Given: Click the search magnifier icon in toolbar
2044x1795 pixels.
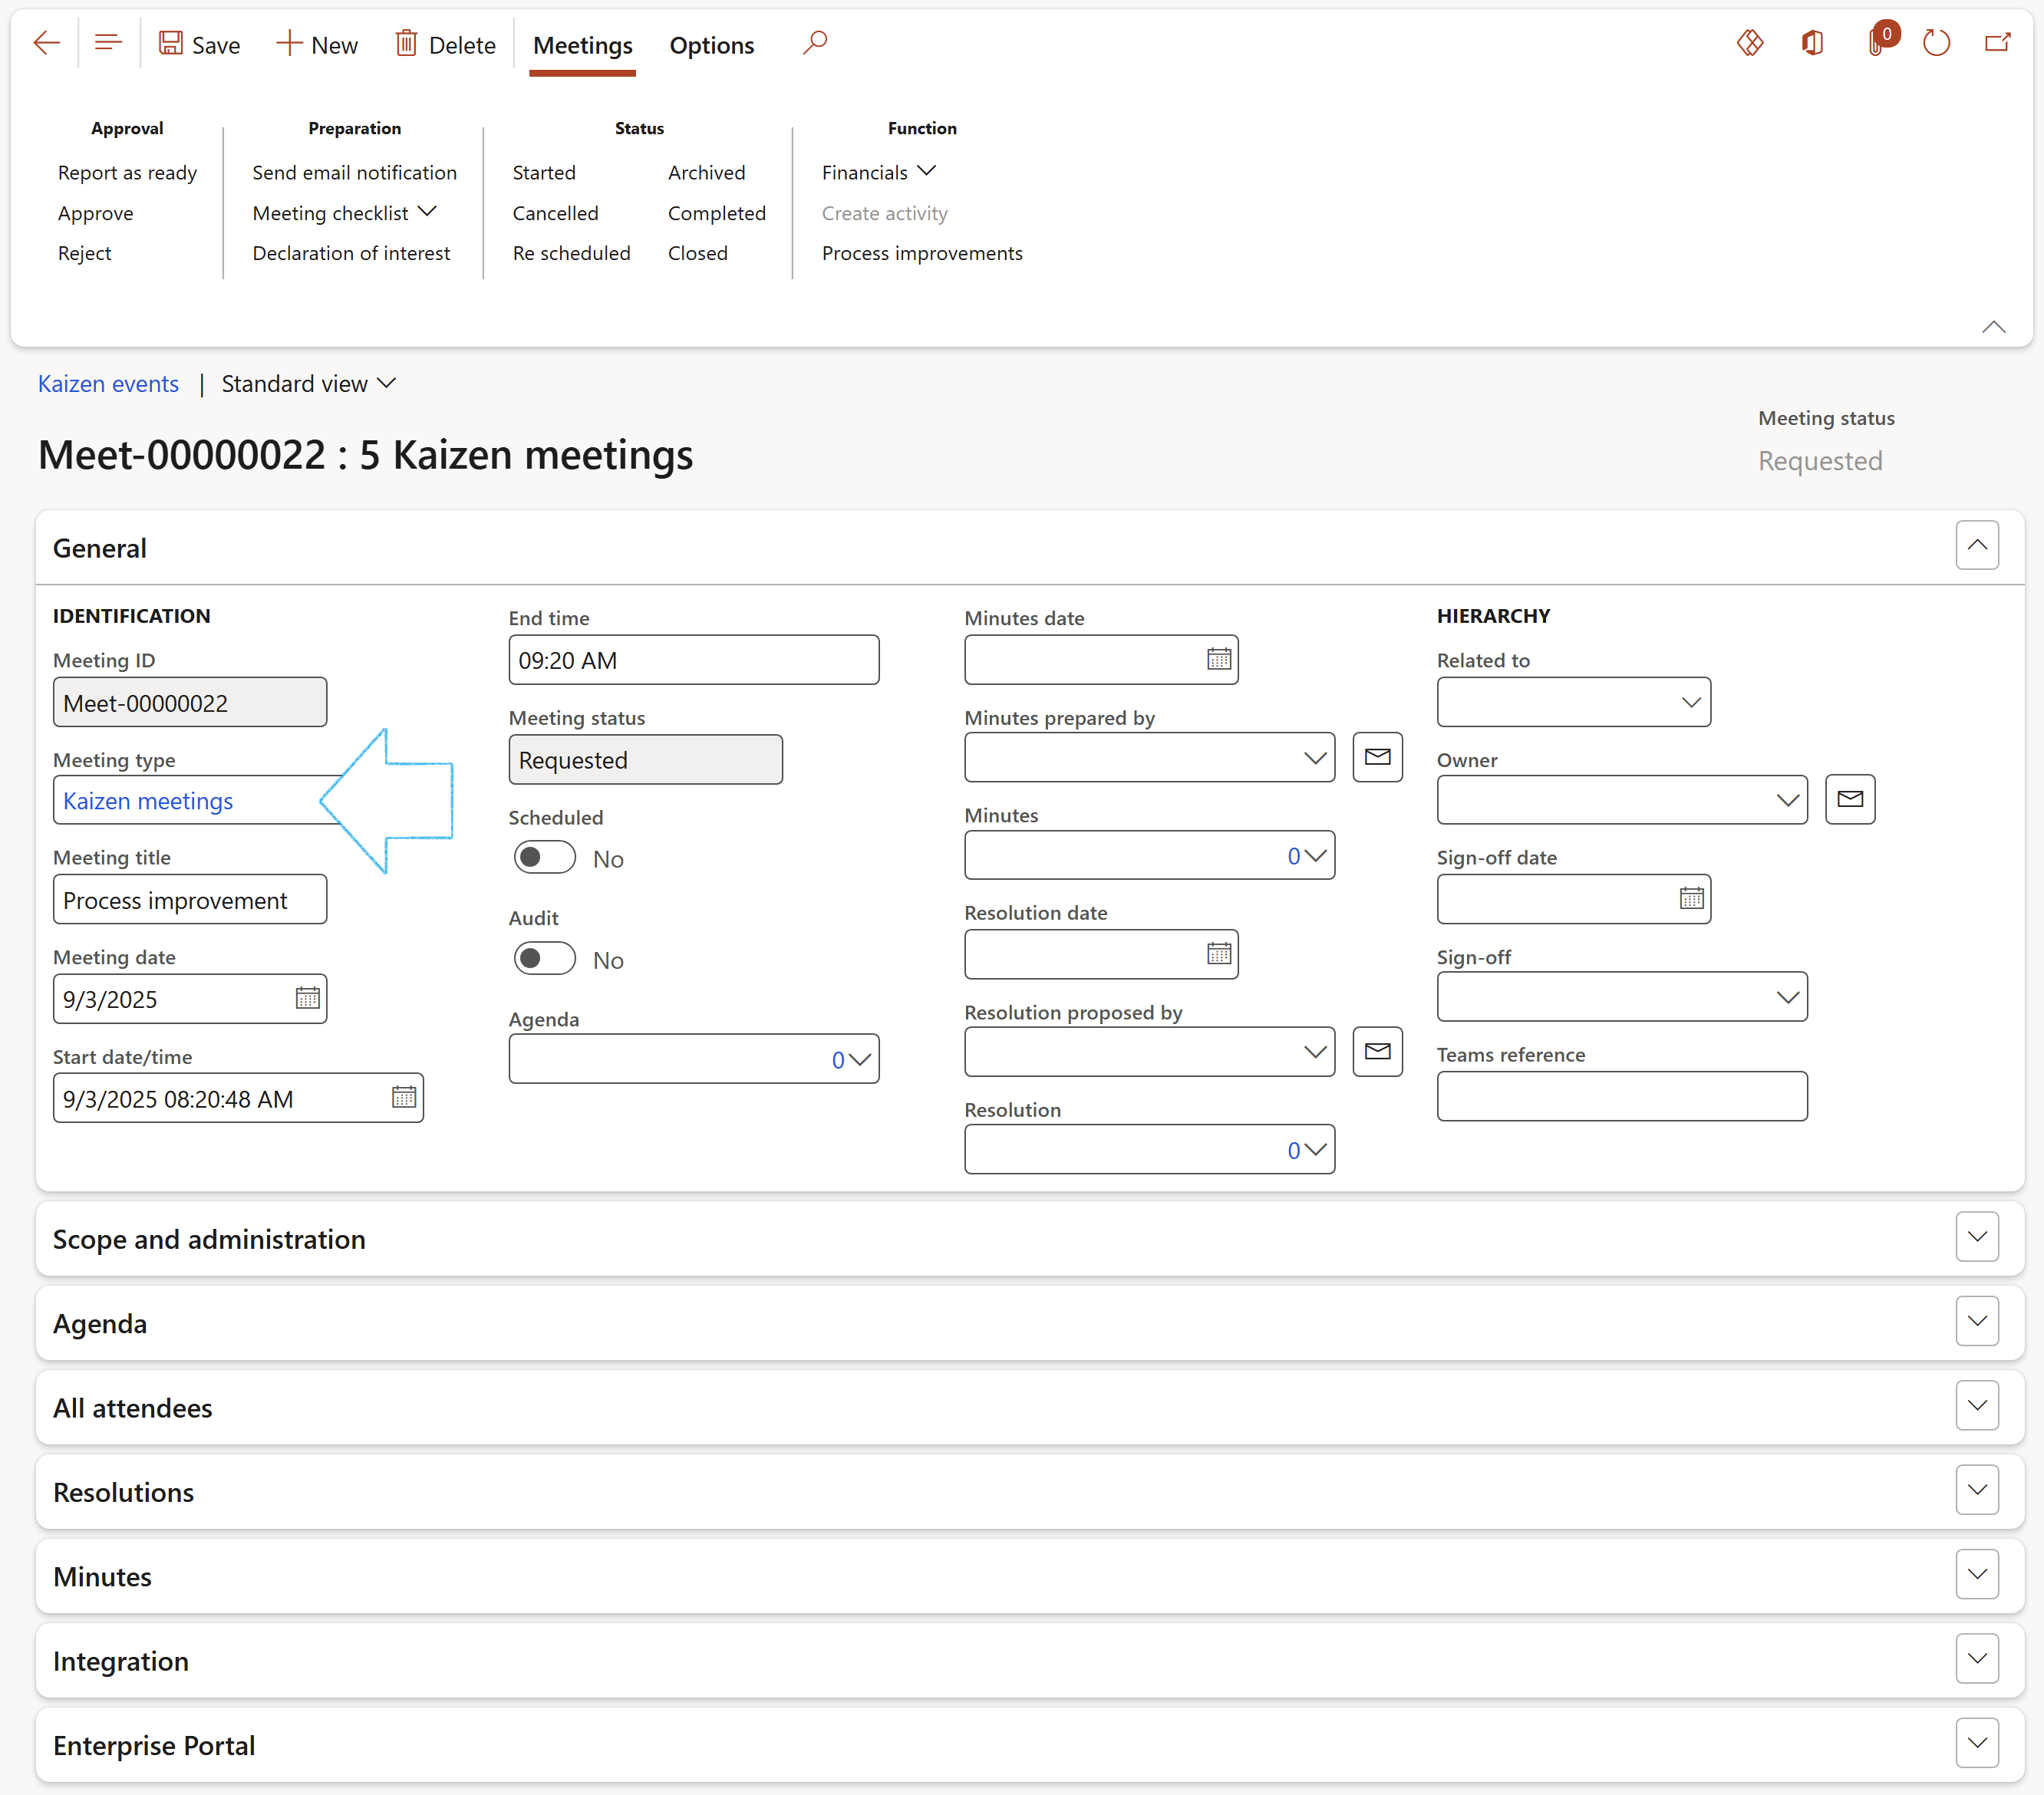Looking at the screenshot, I should coord(815,43).
